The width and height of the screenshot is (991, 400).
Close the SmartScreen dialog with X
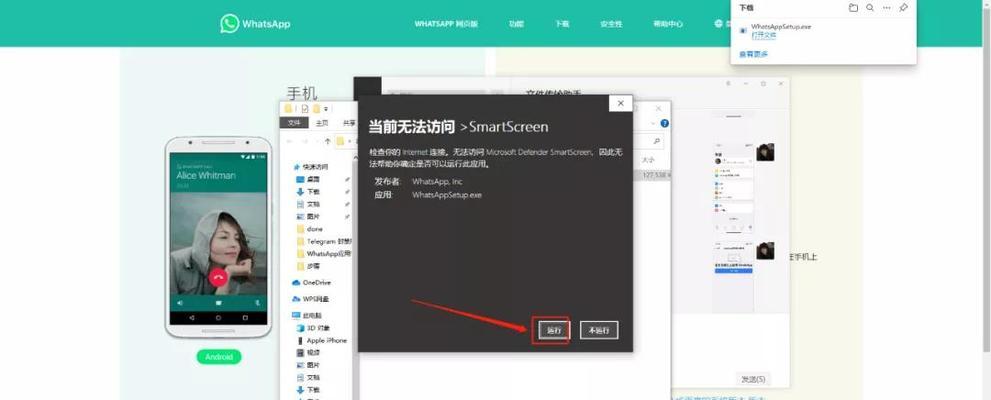(621, 103)
